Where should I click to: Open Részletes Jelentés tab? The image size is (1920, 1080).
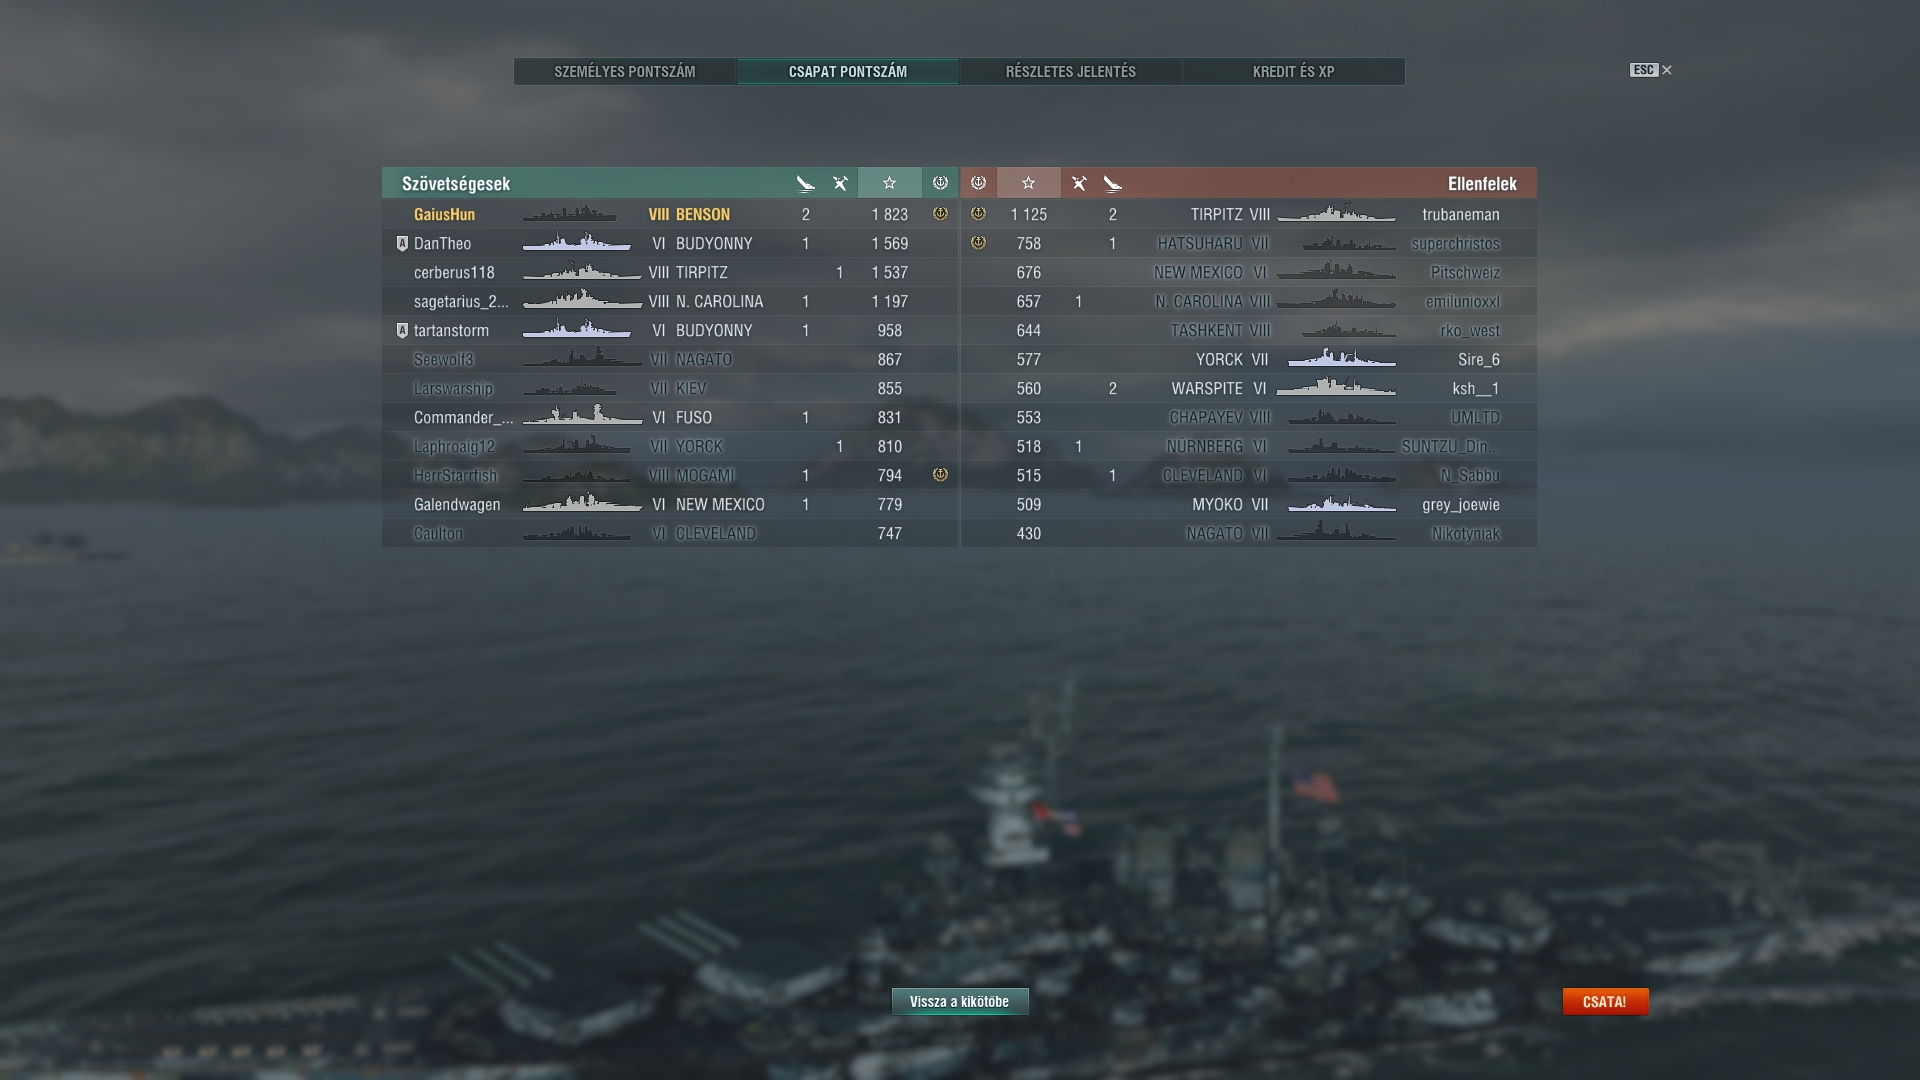click(1071, 71)
